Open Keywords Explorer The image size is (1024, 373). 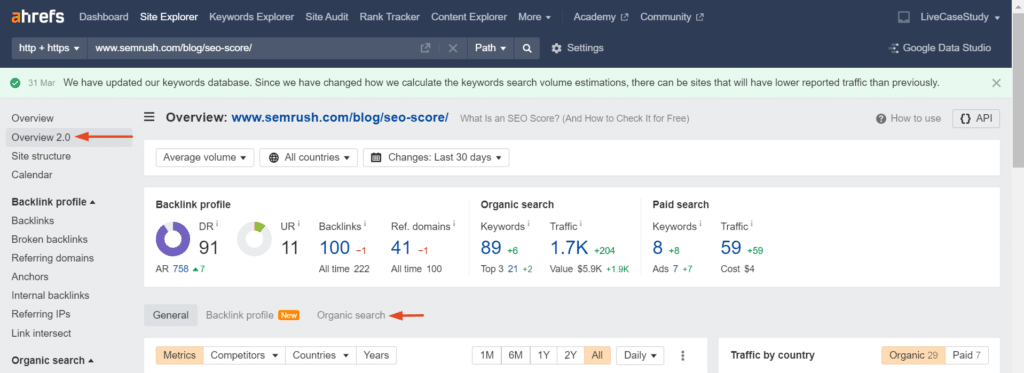251,17
